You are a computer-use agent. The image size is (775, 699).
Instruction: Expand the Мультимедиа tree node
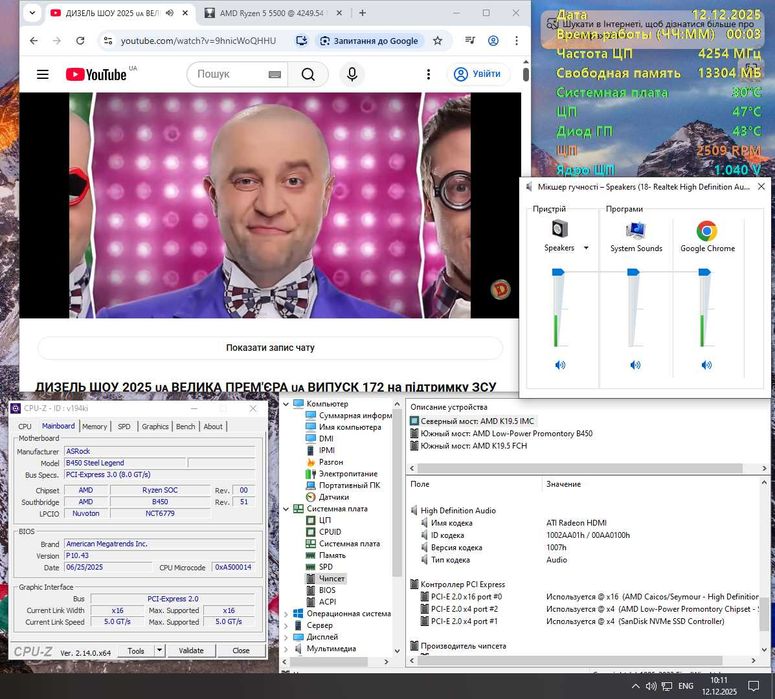click(x=286, y=649)
